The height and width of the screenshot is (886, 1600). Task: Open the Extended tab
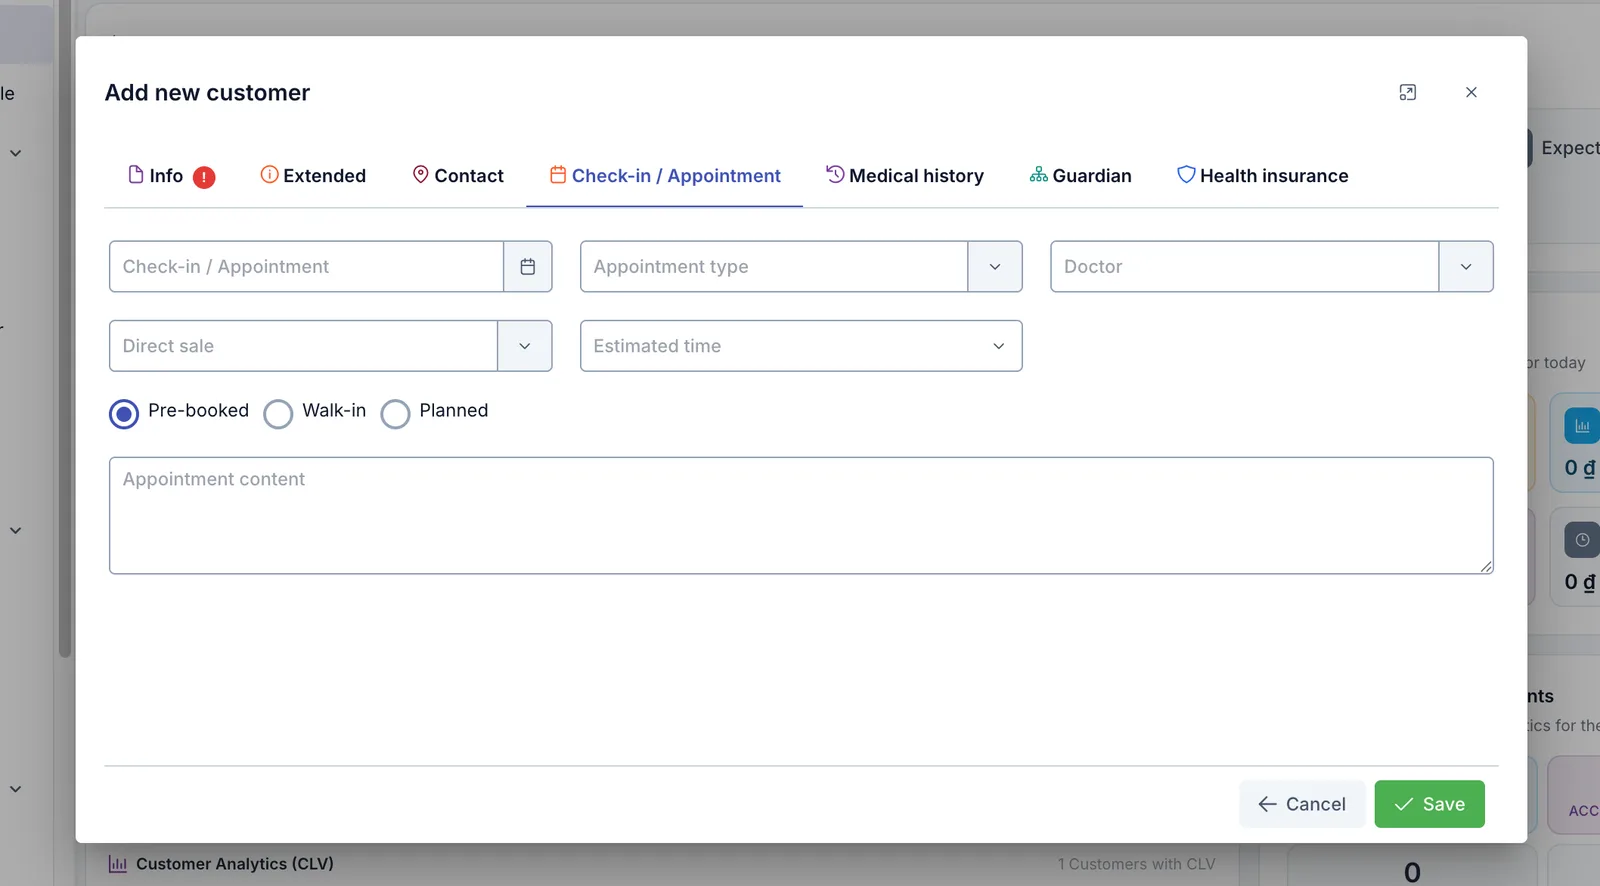point(313,176)
